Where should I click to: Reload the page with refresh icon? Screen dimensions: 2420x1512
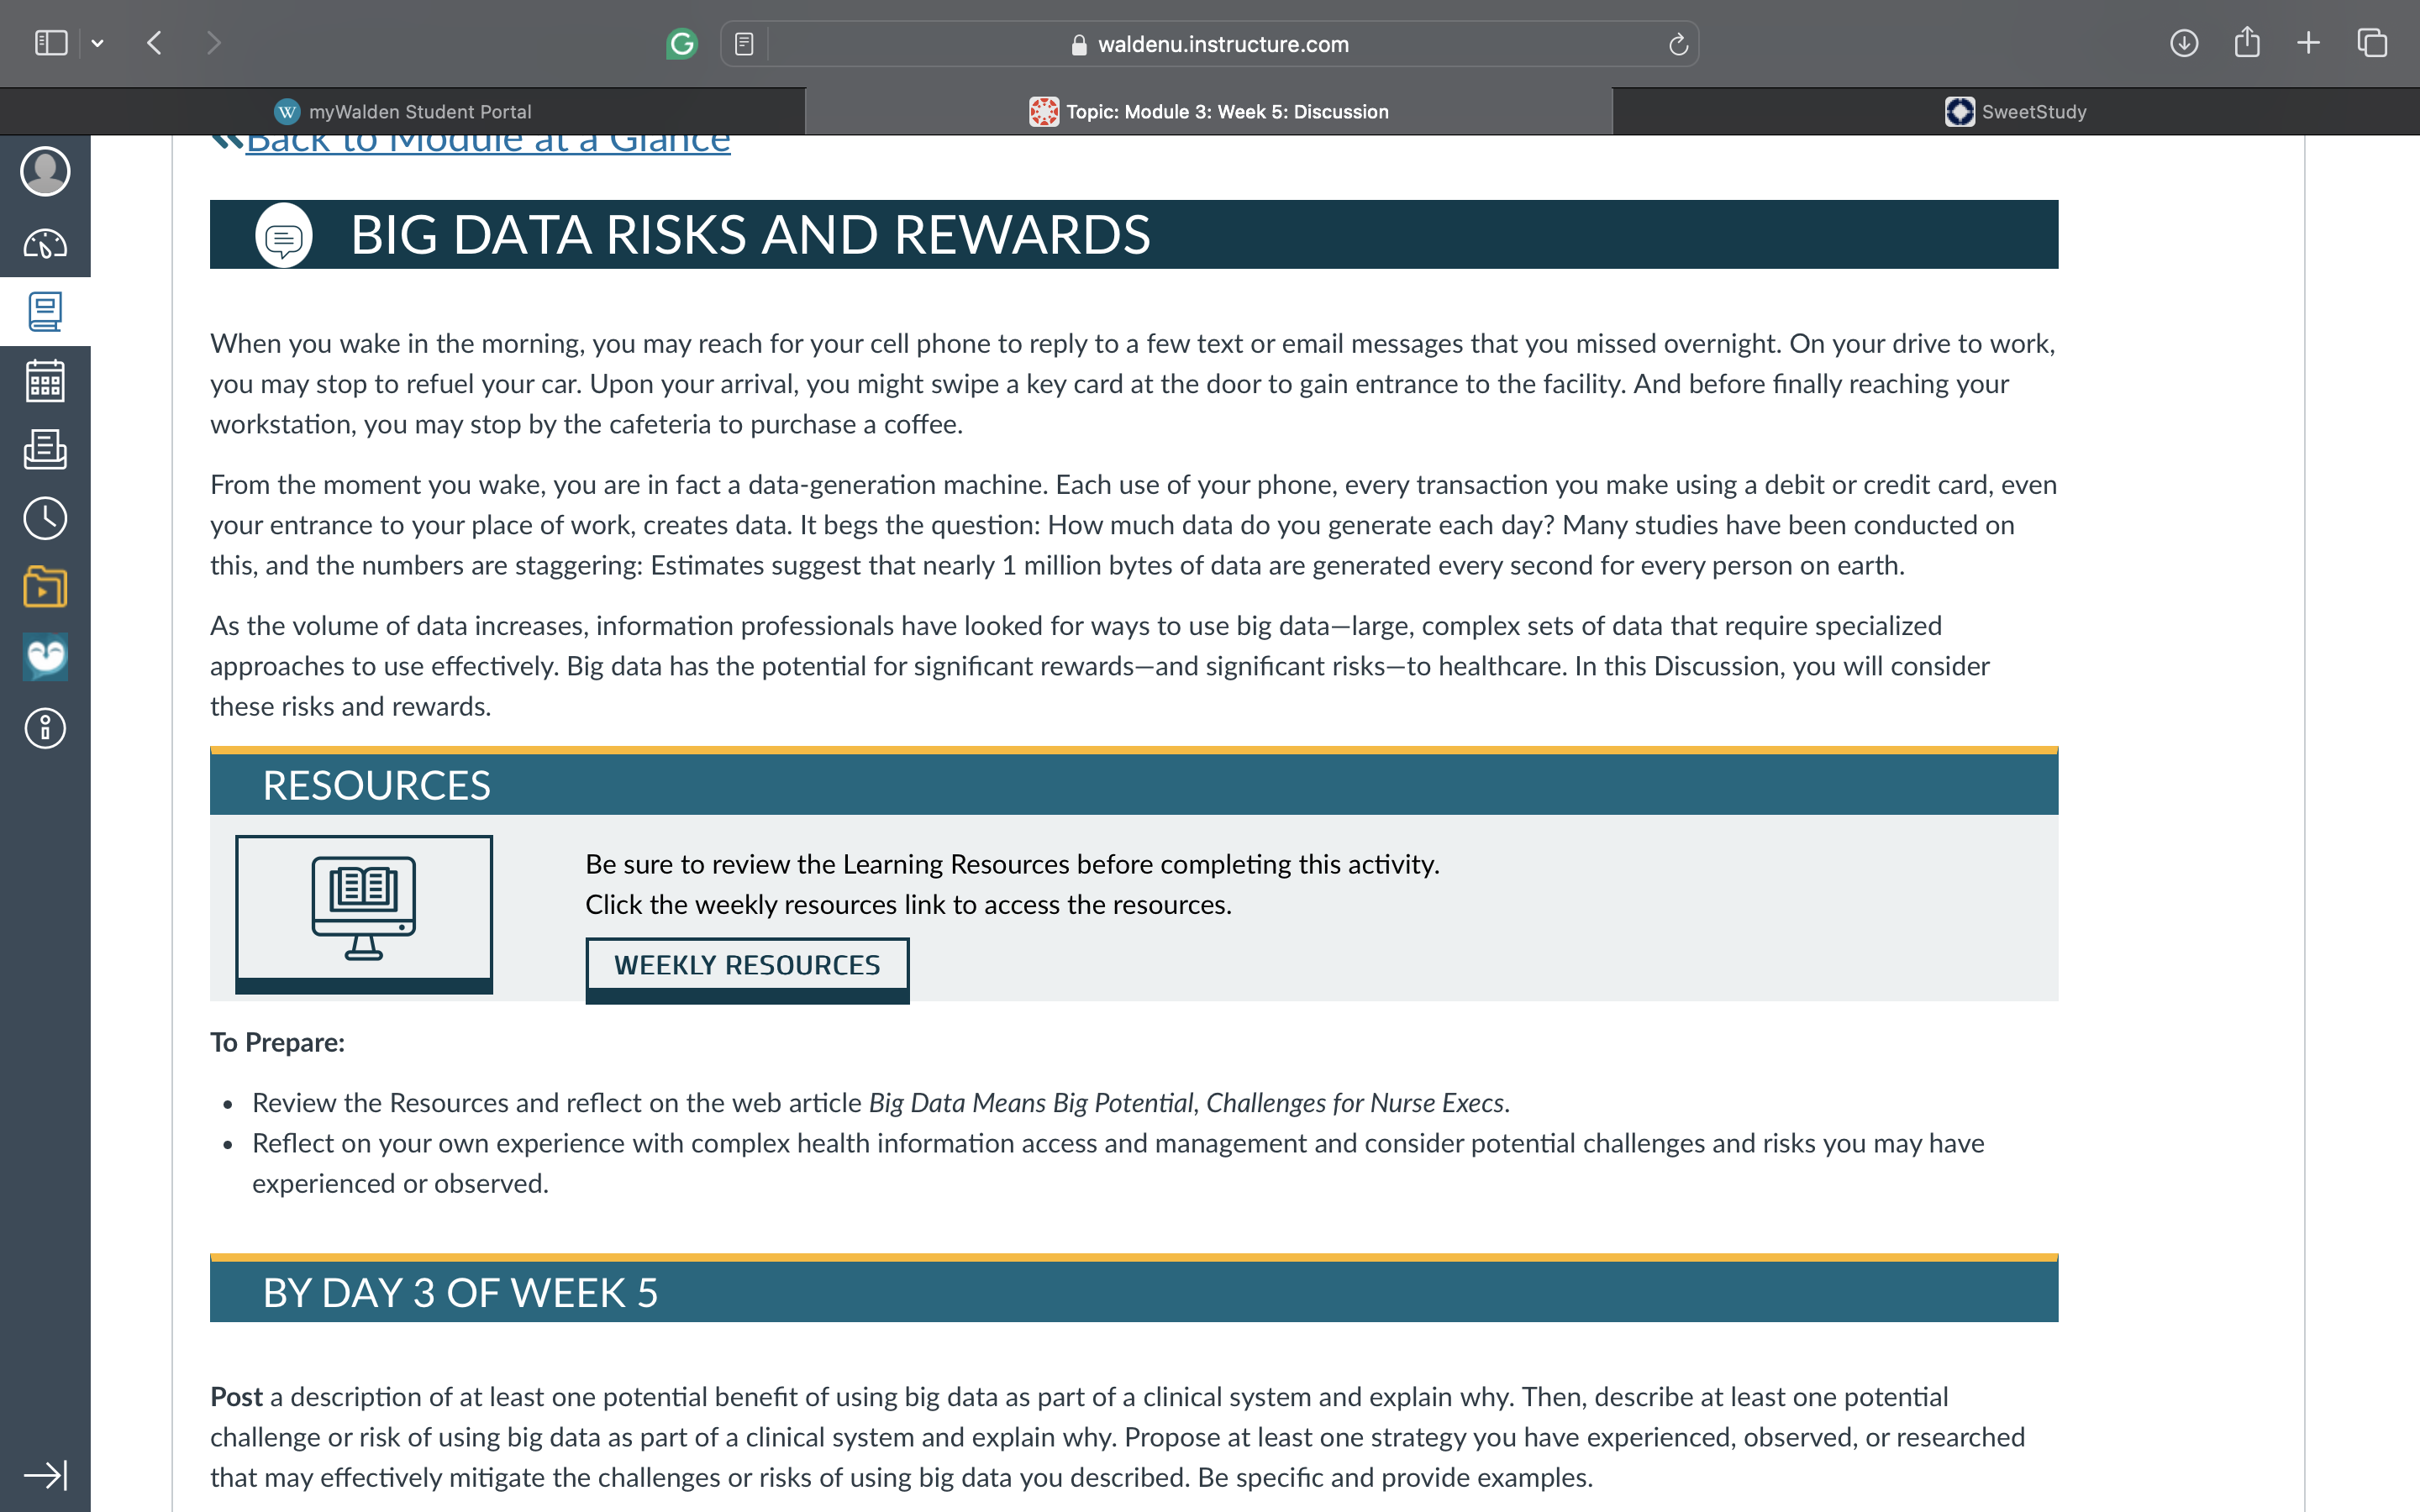click(x=1679, y=44)
